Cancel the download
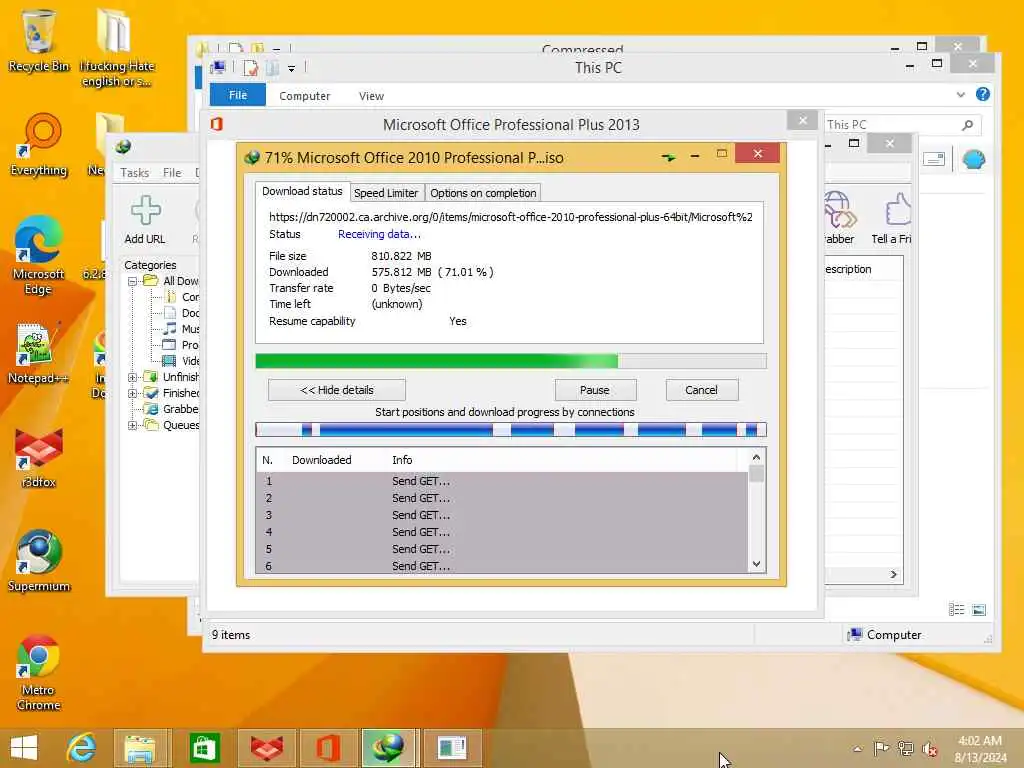1024x768 pixels. (701, 390)
